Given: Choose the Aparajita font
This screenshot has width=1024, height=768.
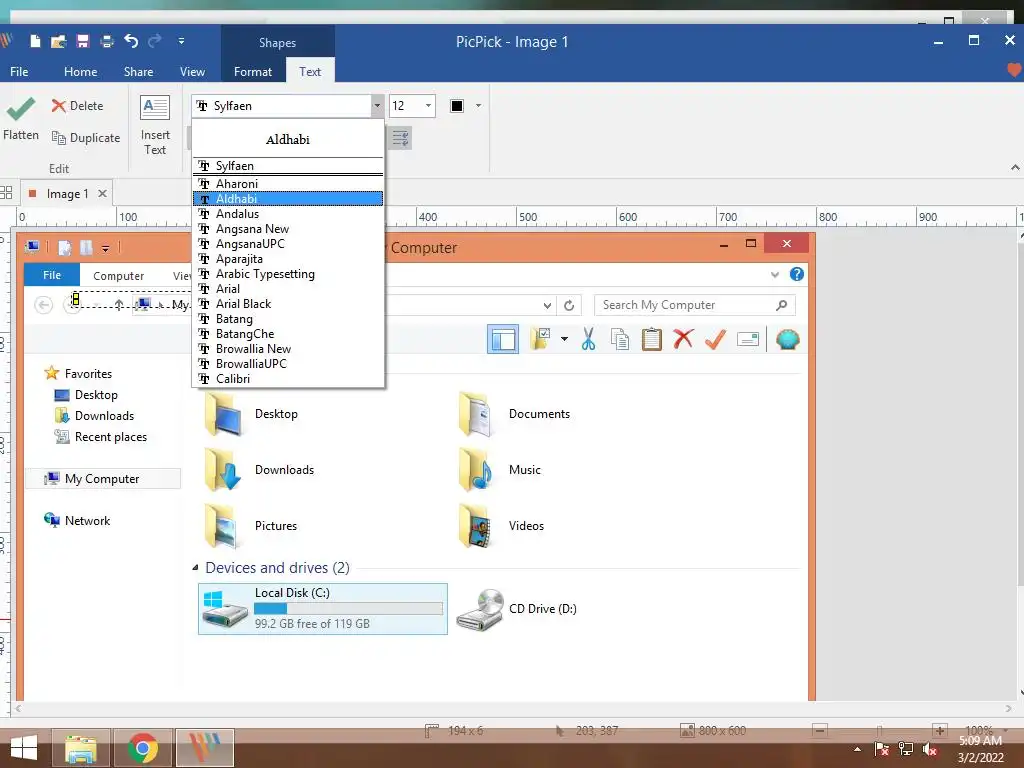Looking at the screenshot, I should pyautogui.click(x=288, y=259).
